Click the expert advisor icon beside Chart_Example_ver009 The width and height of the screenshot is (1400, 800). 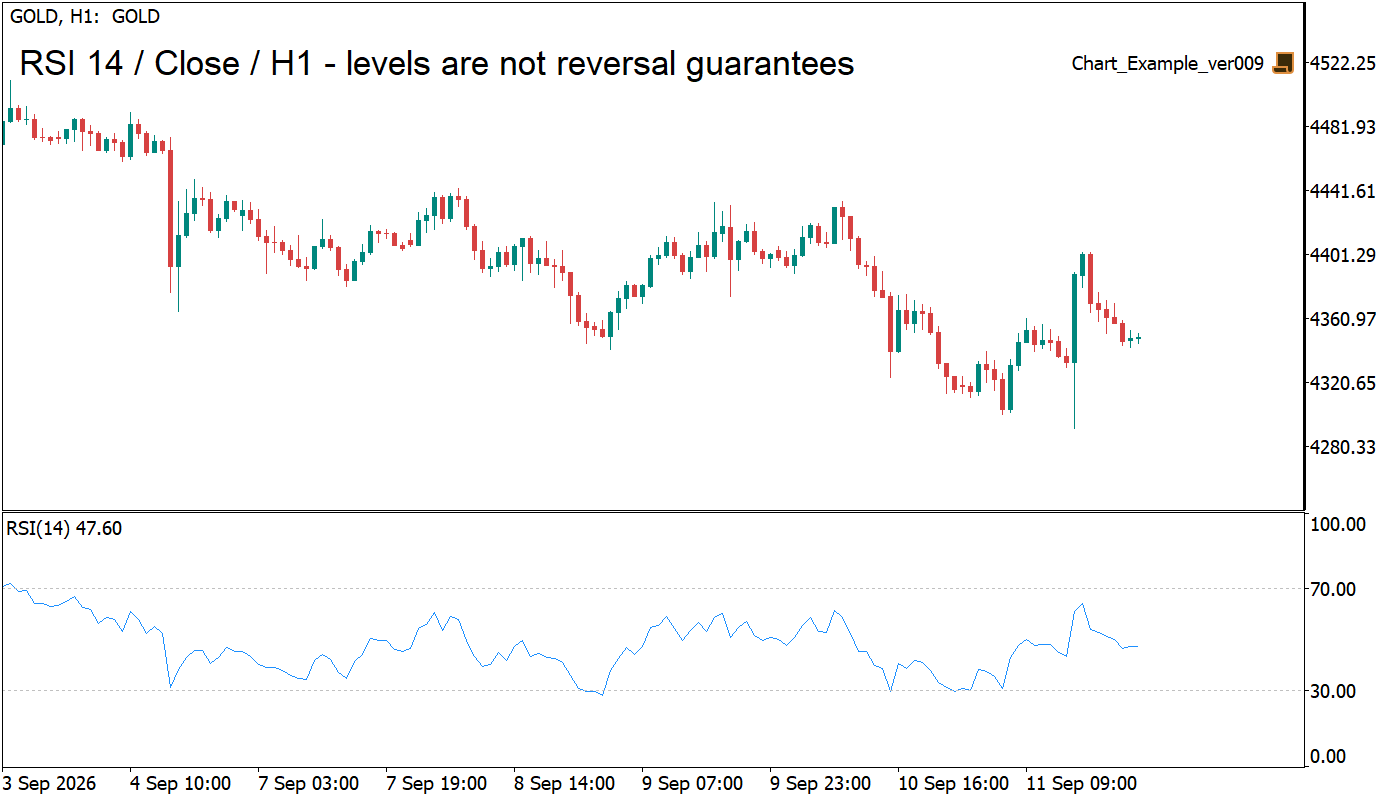pos(1283,64)
